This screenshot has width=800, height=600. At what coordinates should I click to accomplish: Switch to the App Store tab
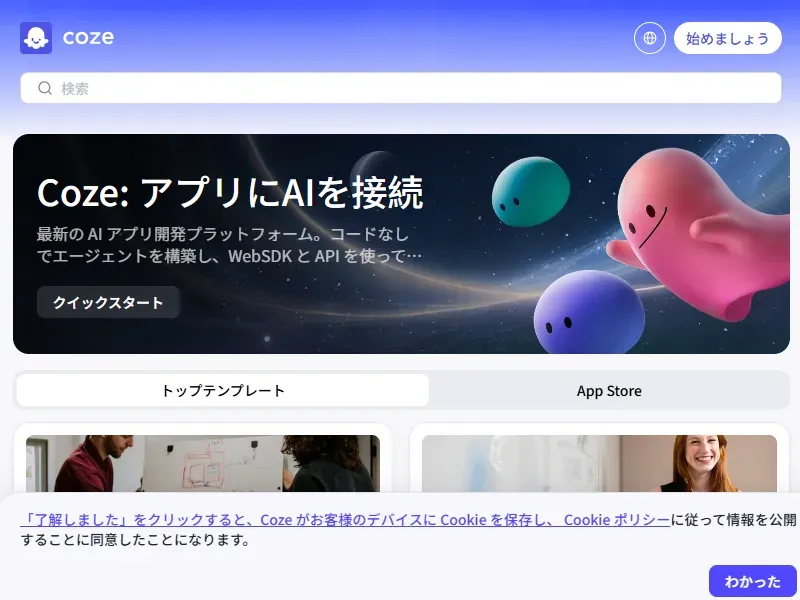609,391
